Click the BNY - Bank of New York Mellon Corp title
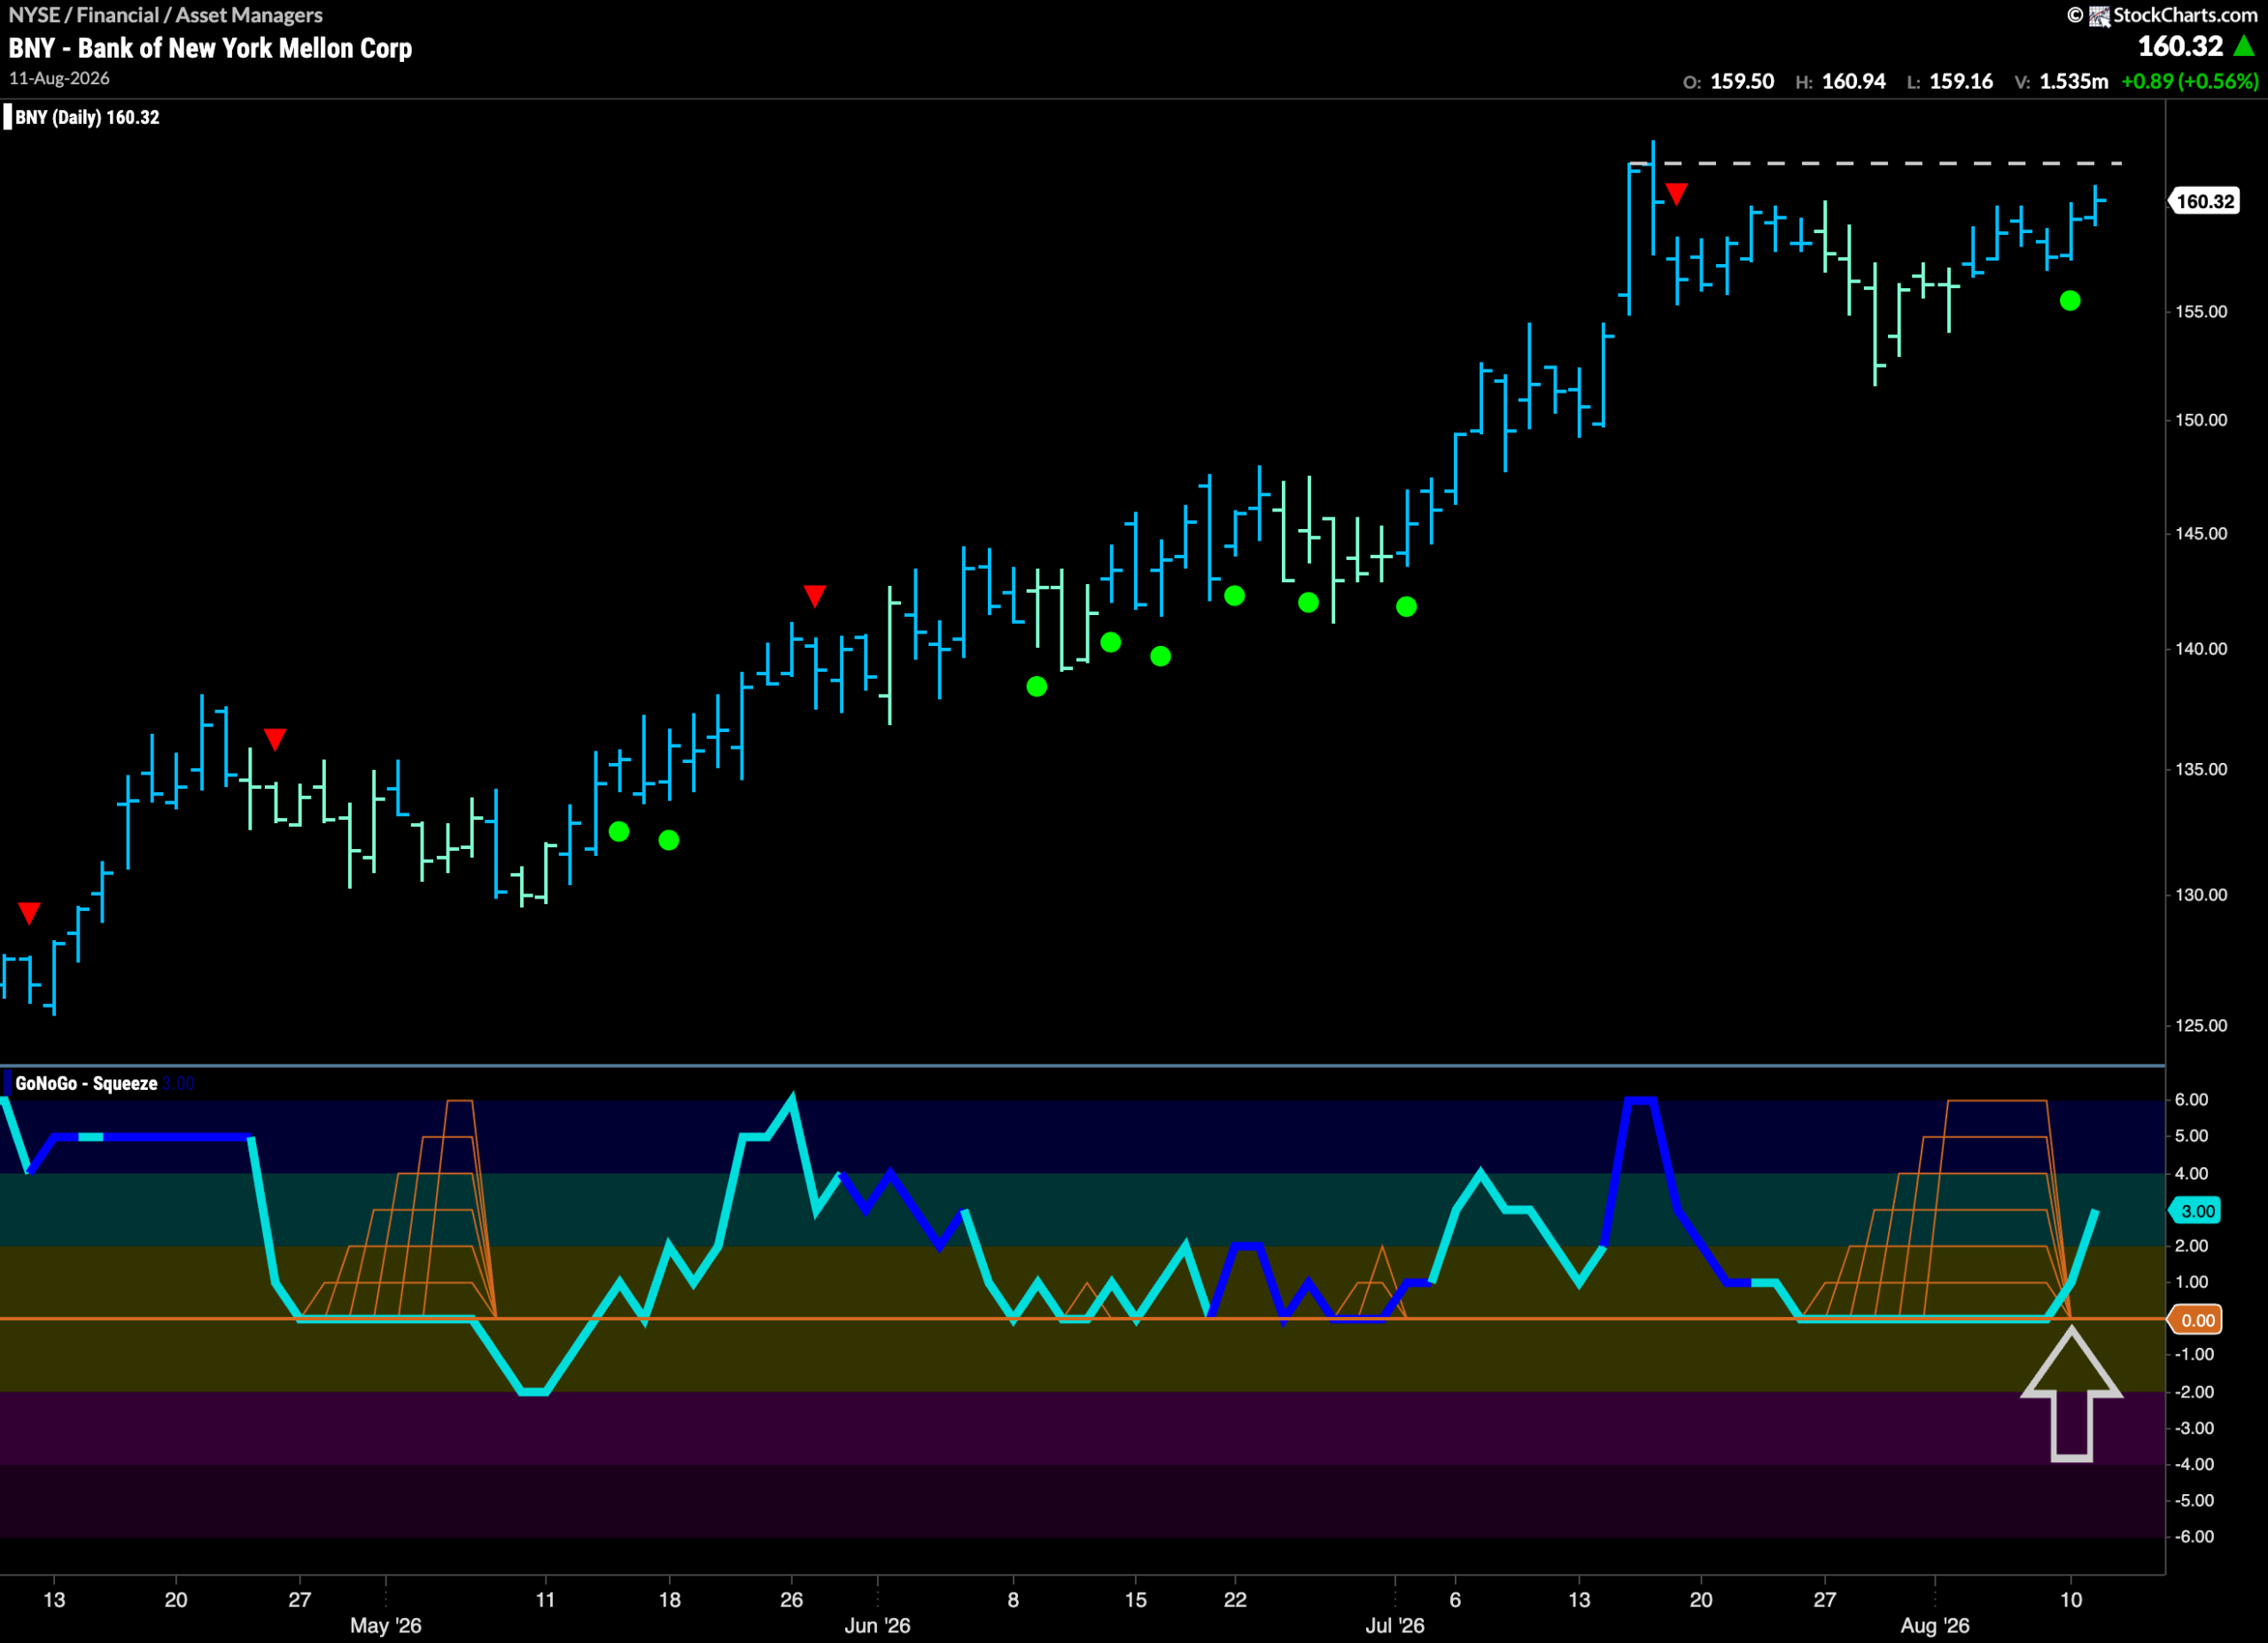This screenshot has height=1643, width=2268. click(210, 48)
